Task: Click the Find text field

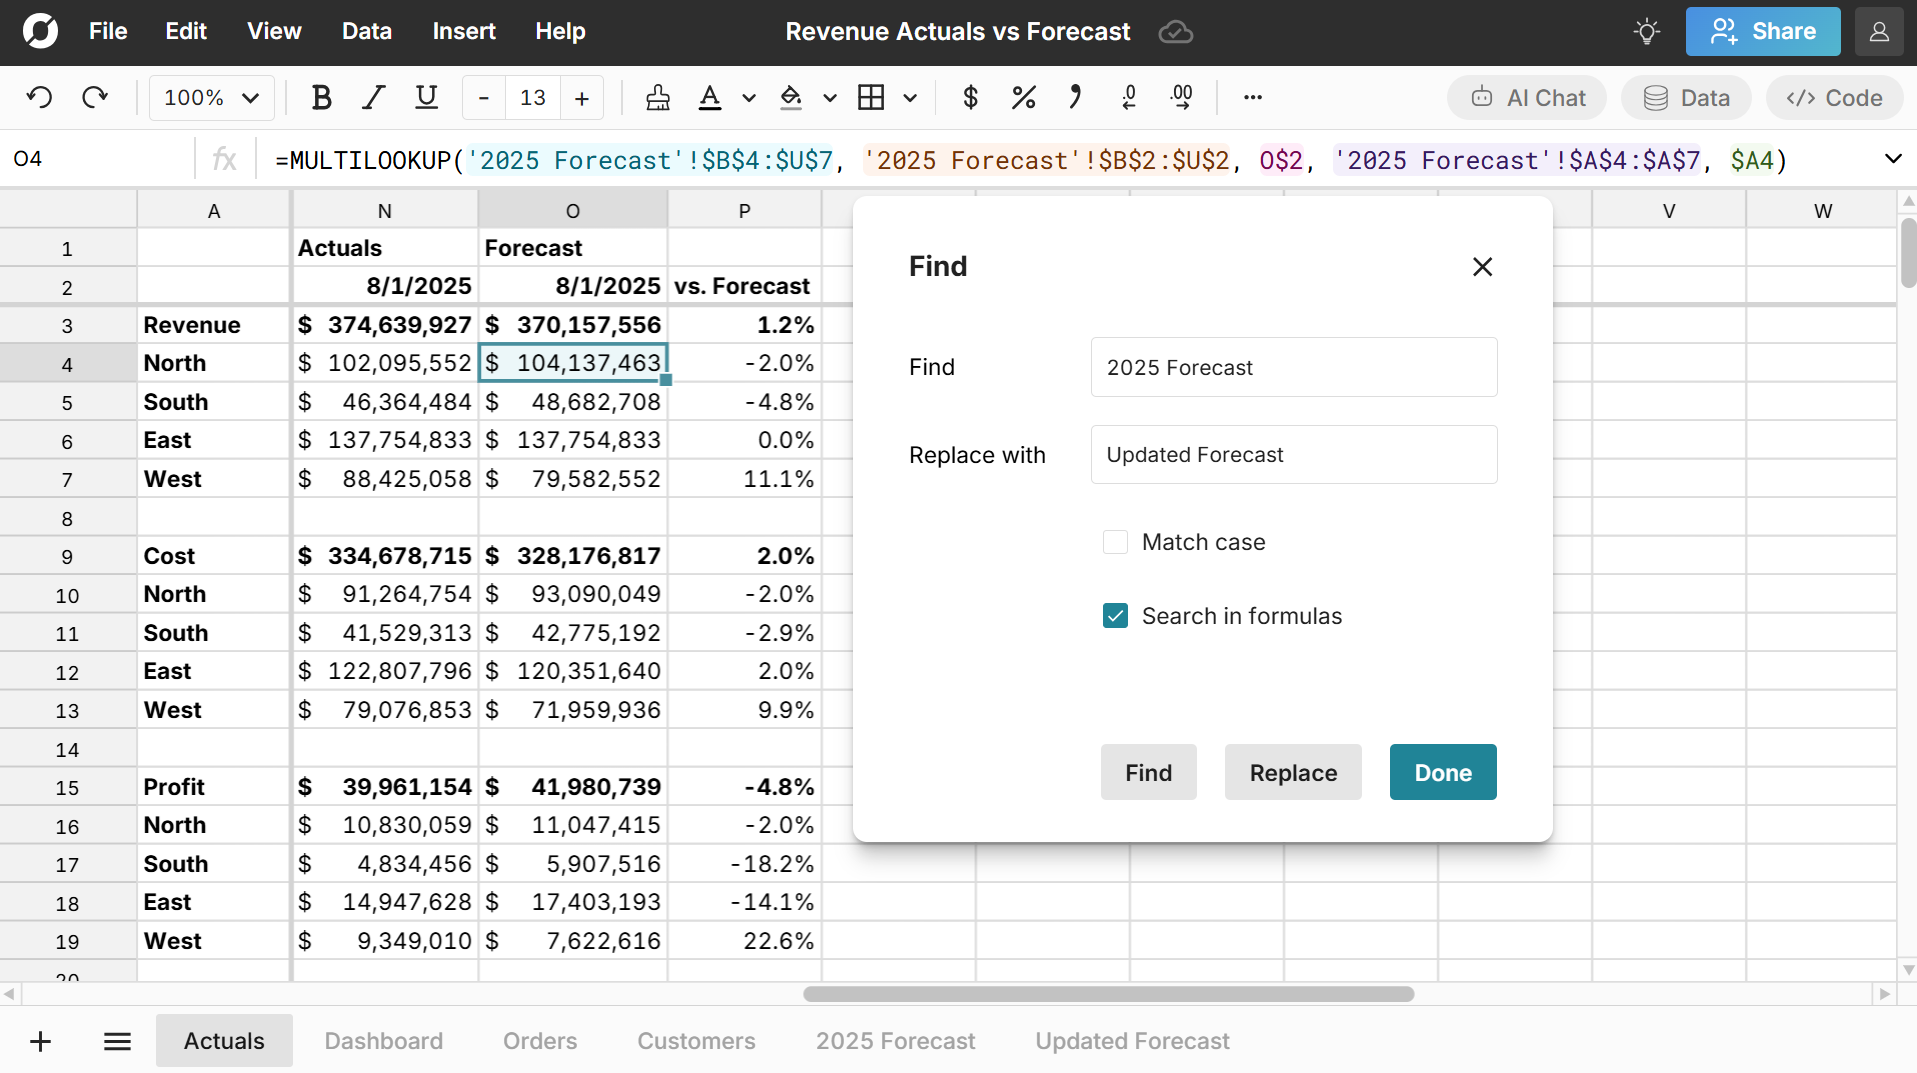Action: 1294,367
